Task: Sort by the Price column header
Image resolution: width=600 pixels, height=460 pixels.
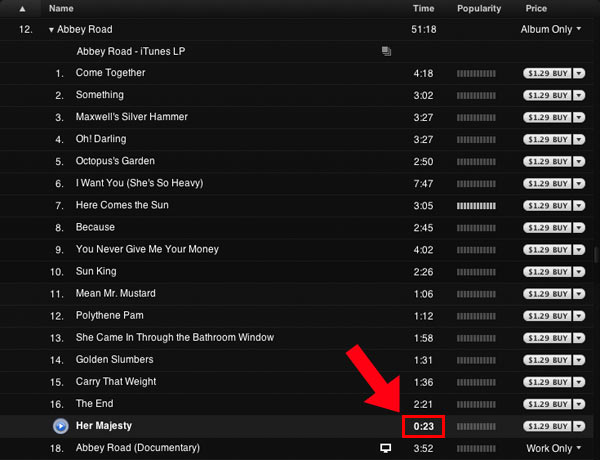Action: point(537,8)
